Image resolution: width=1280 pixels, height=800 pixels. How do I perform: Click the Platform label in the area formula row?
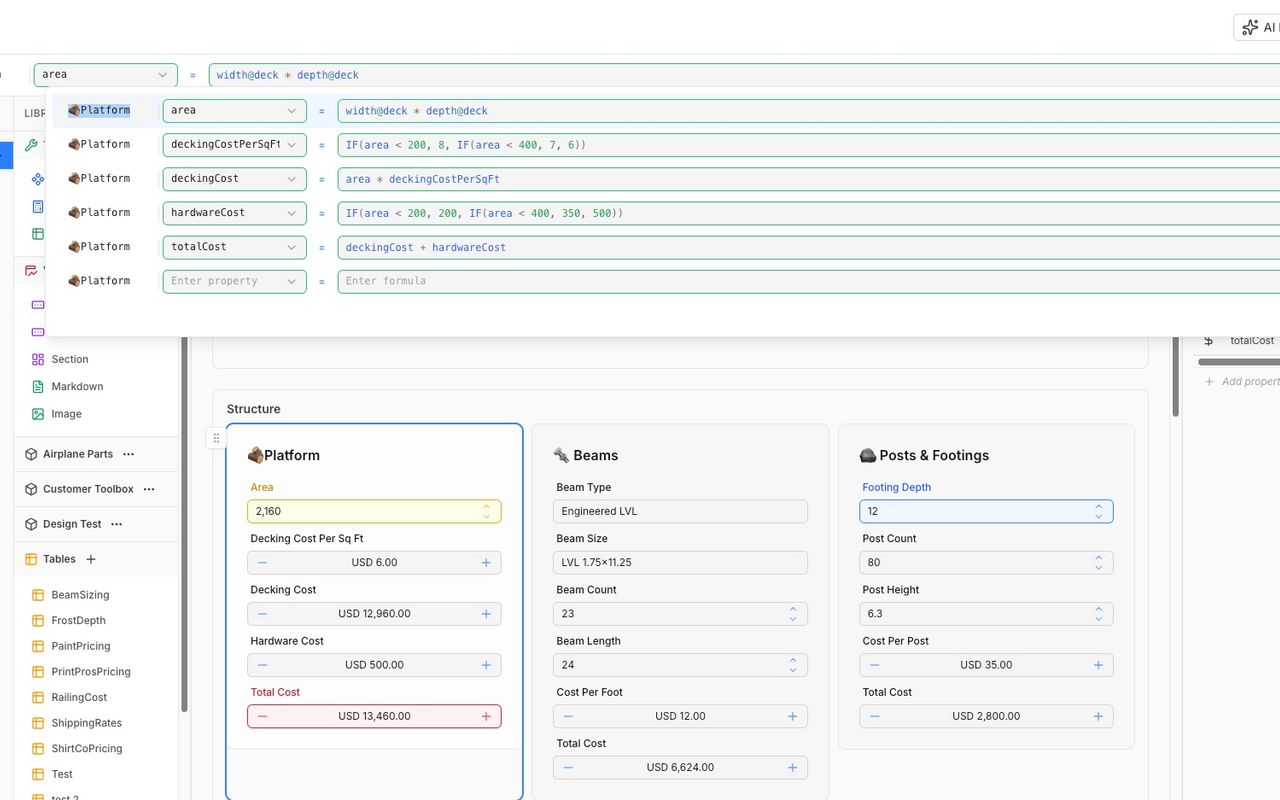[99, 111]
